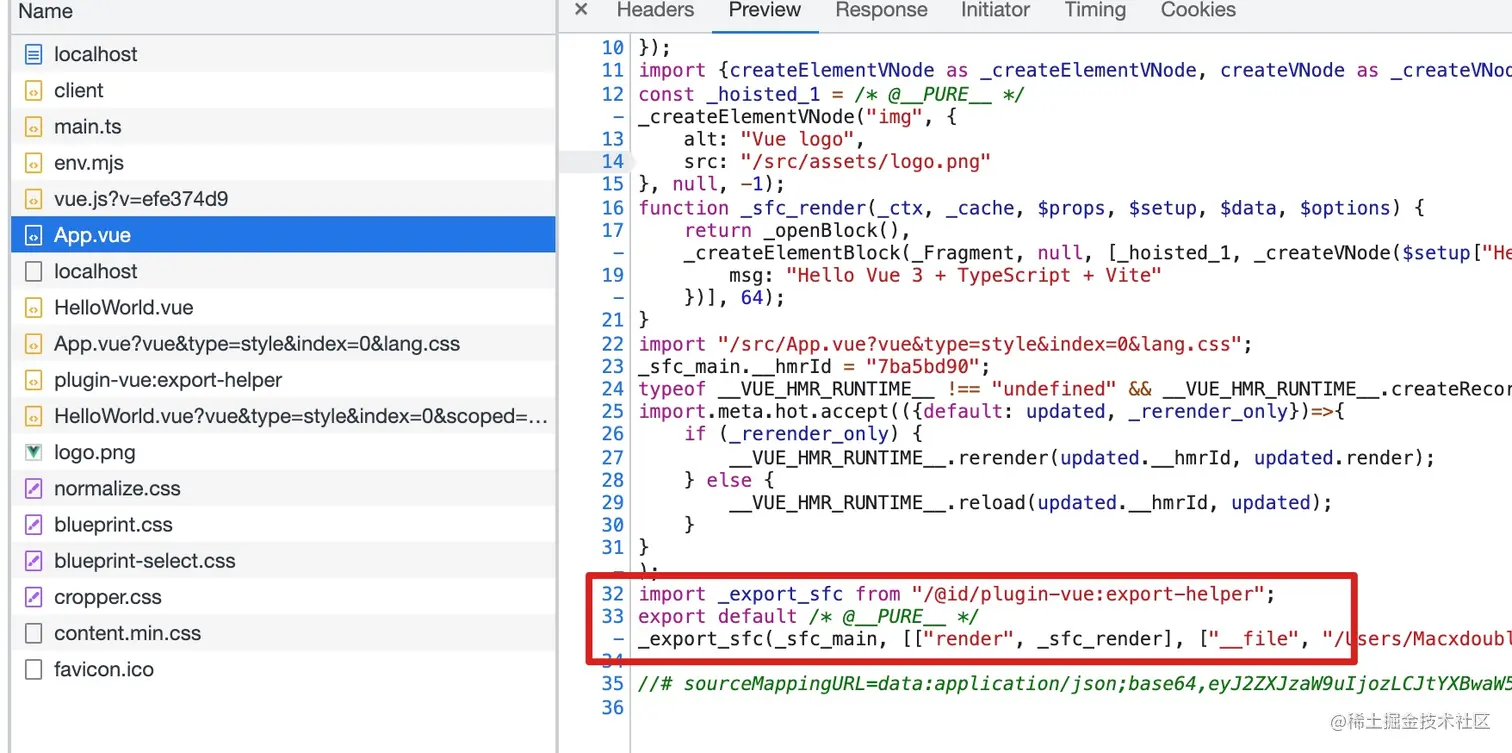Select the vue.js?v=efe374d9 request
Viewport: 1512px width, 753px height.
(x=283, y=199)
